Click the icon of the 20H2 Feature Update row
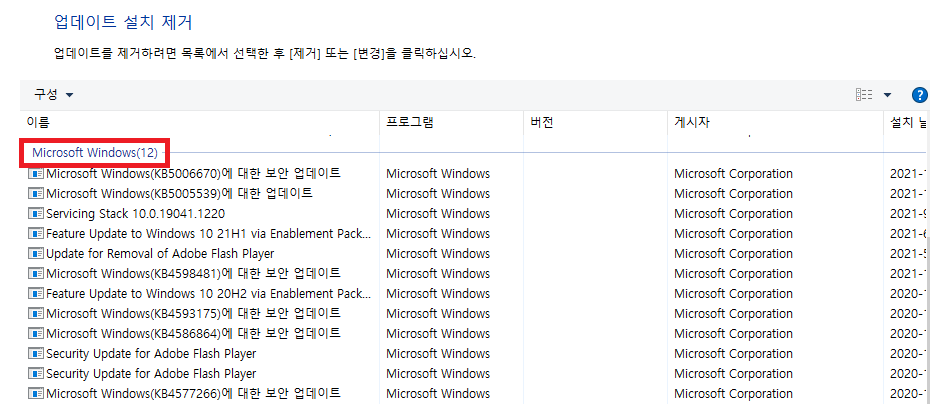Screen dimensions: 930x404 pyautogui.click(x=36, y=294)
